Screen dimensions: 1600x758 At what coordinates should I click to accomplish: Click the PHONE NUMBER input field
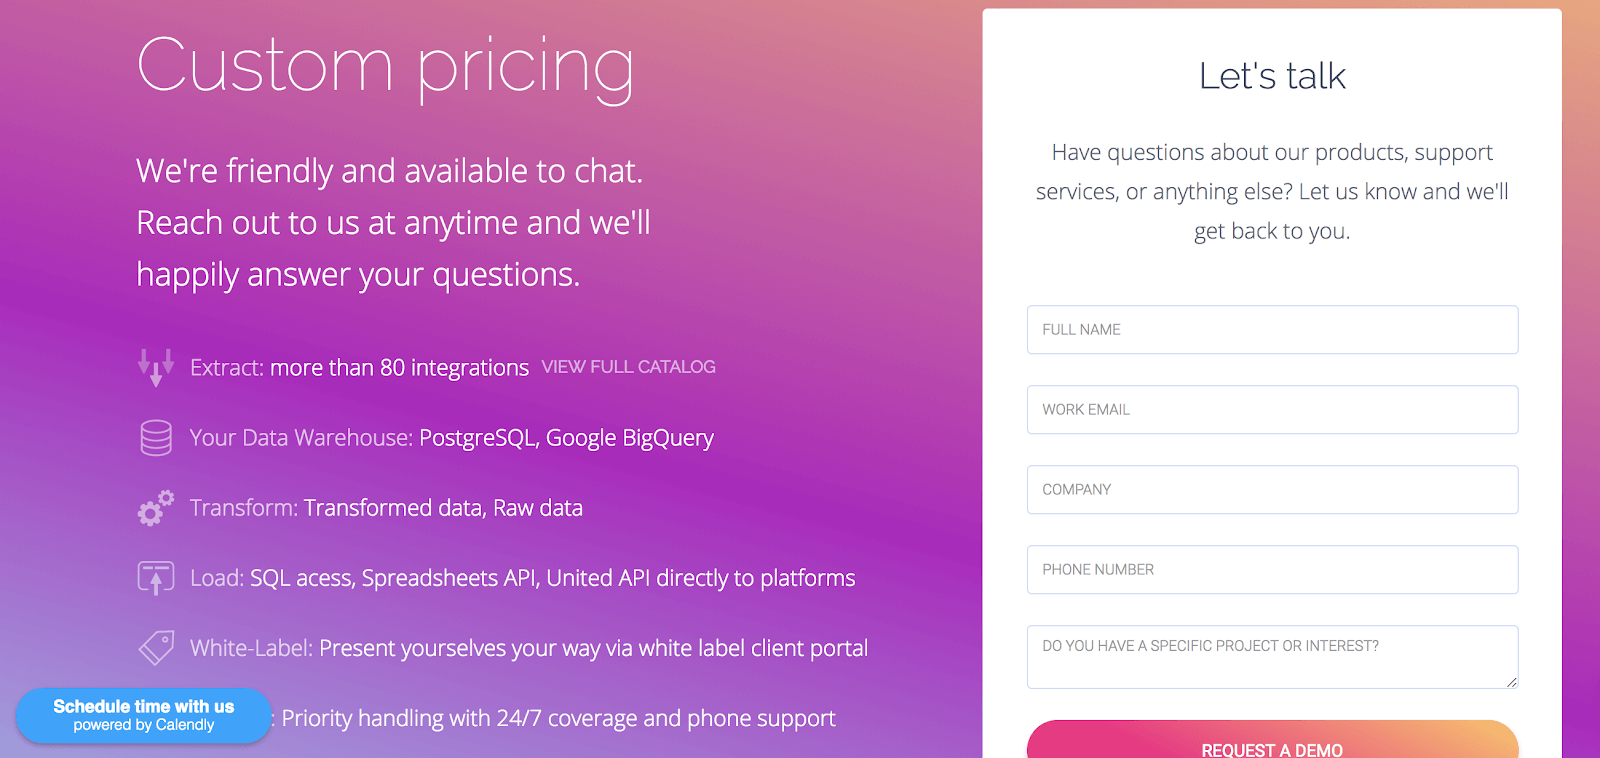click(1272, 569)
